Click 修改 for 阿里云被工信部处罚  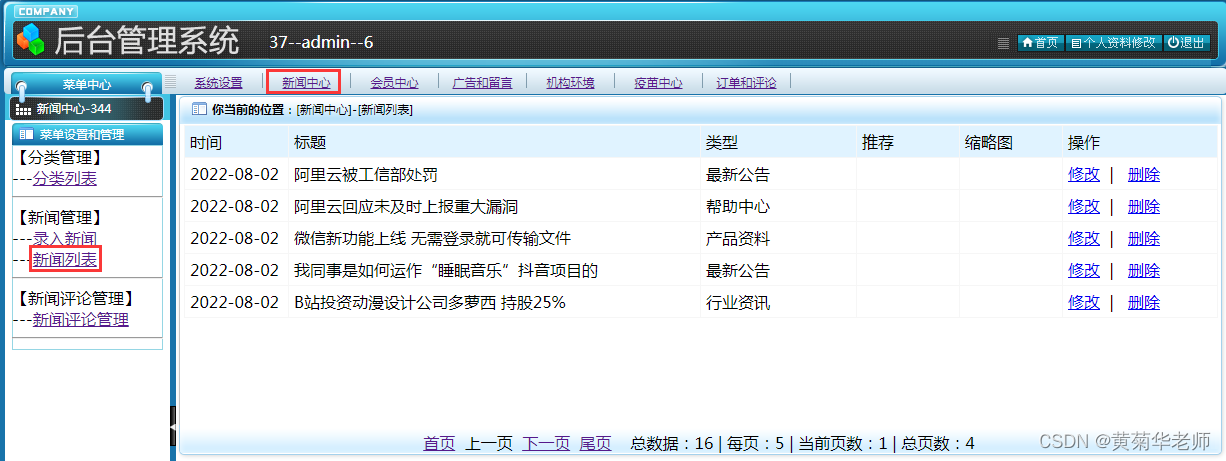[x=1084, y=175]
